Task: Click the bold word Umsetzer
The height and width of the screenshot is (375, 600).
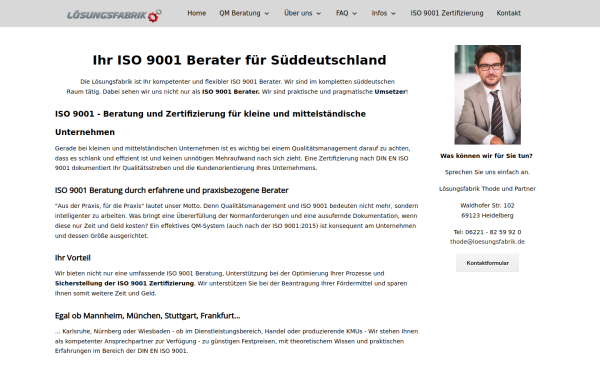Action: click(390, 92)
